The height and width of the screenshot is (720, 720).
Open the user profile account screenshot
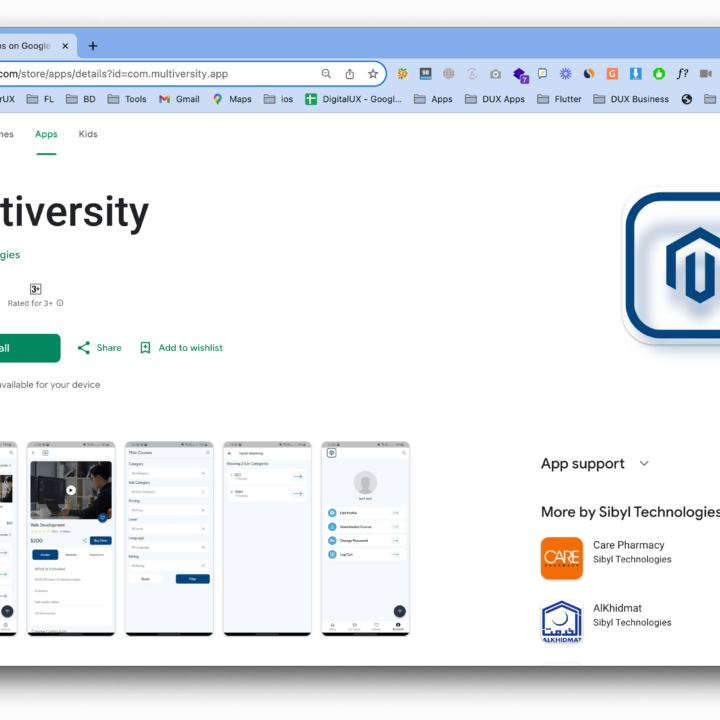(x=366, y=539)
